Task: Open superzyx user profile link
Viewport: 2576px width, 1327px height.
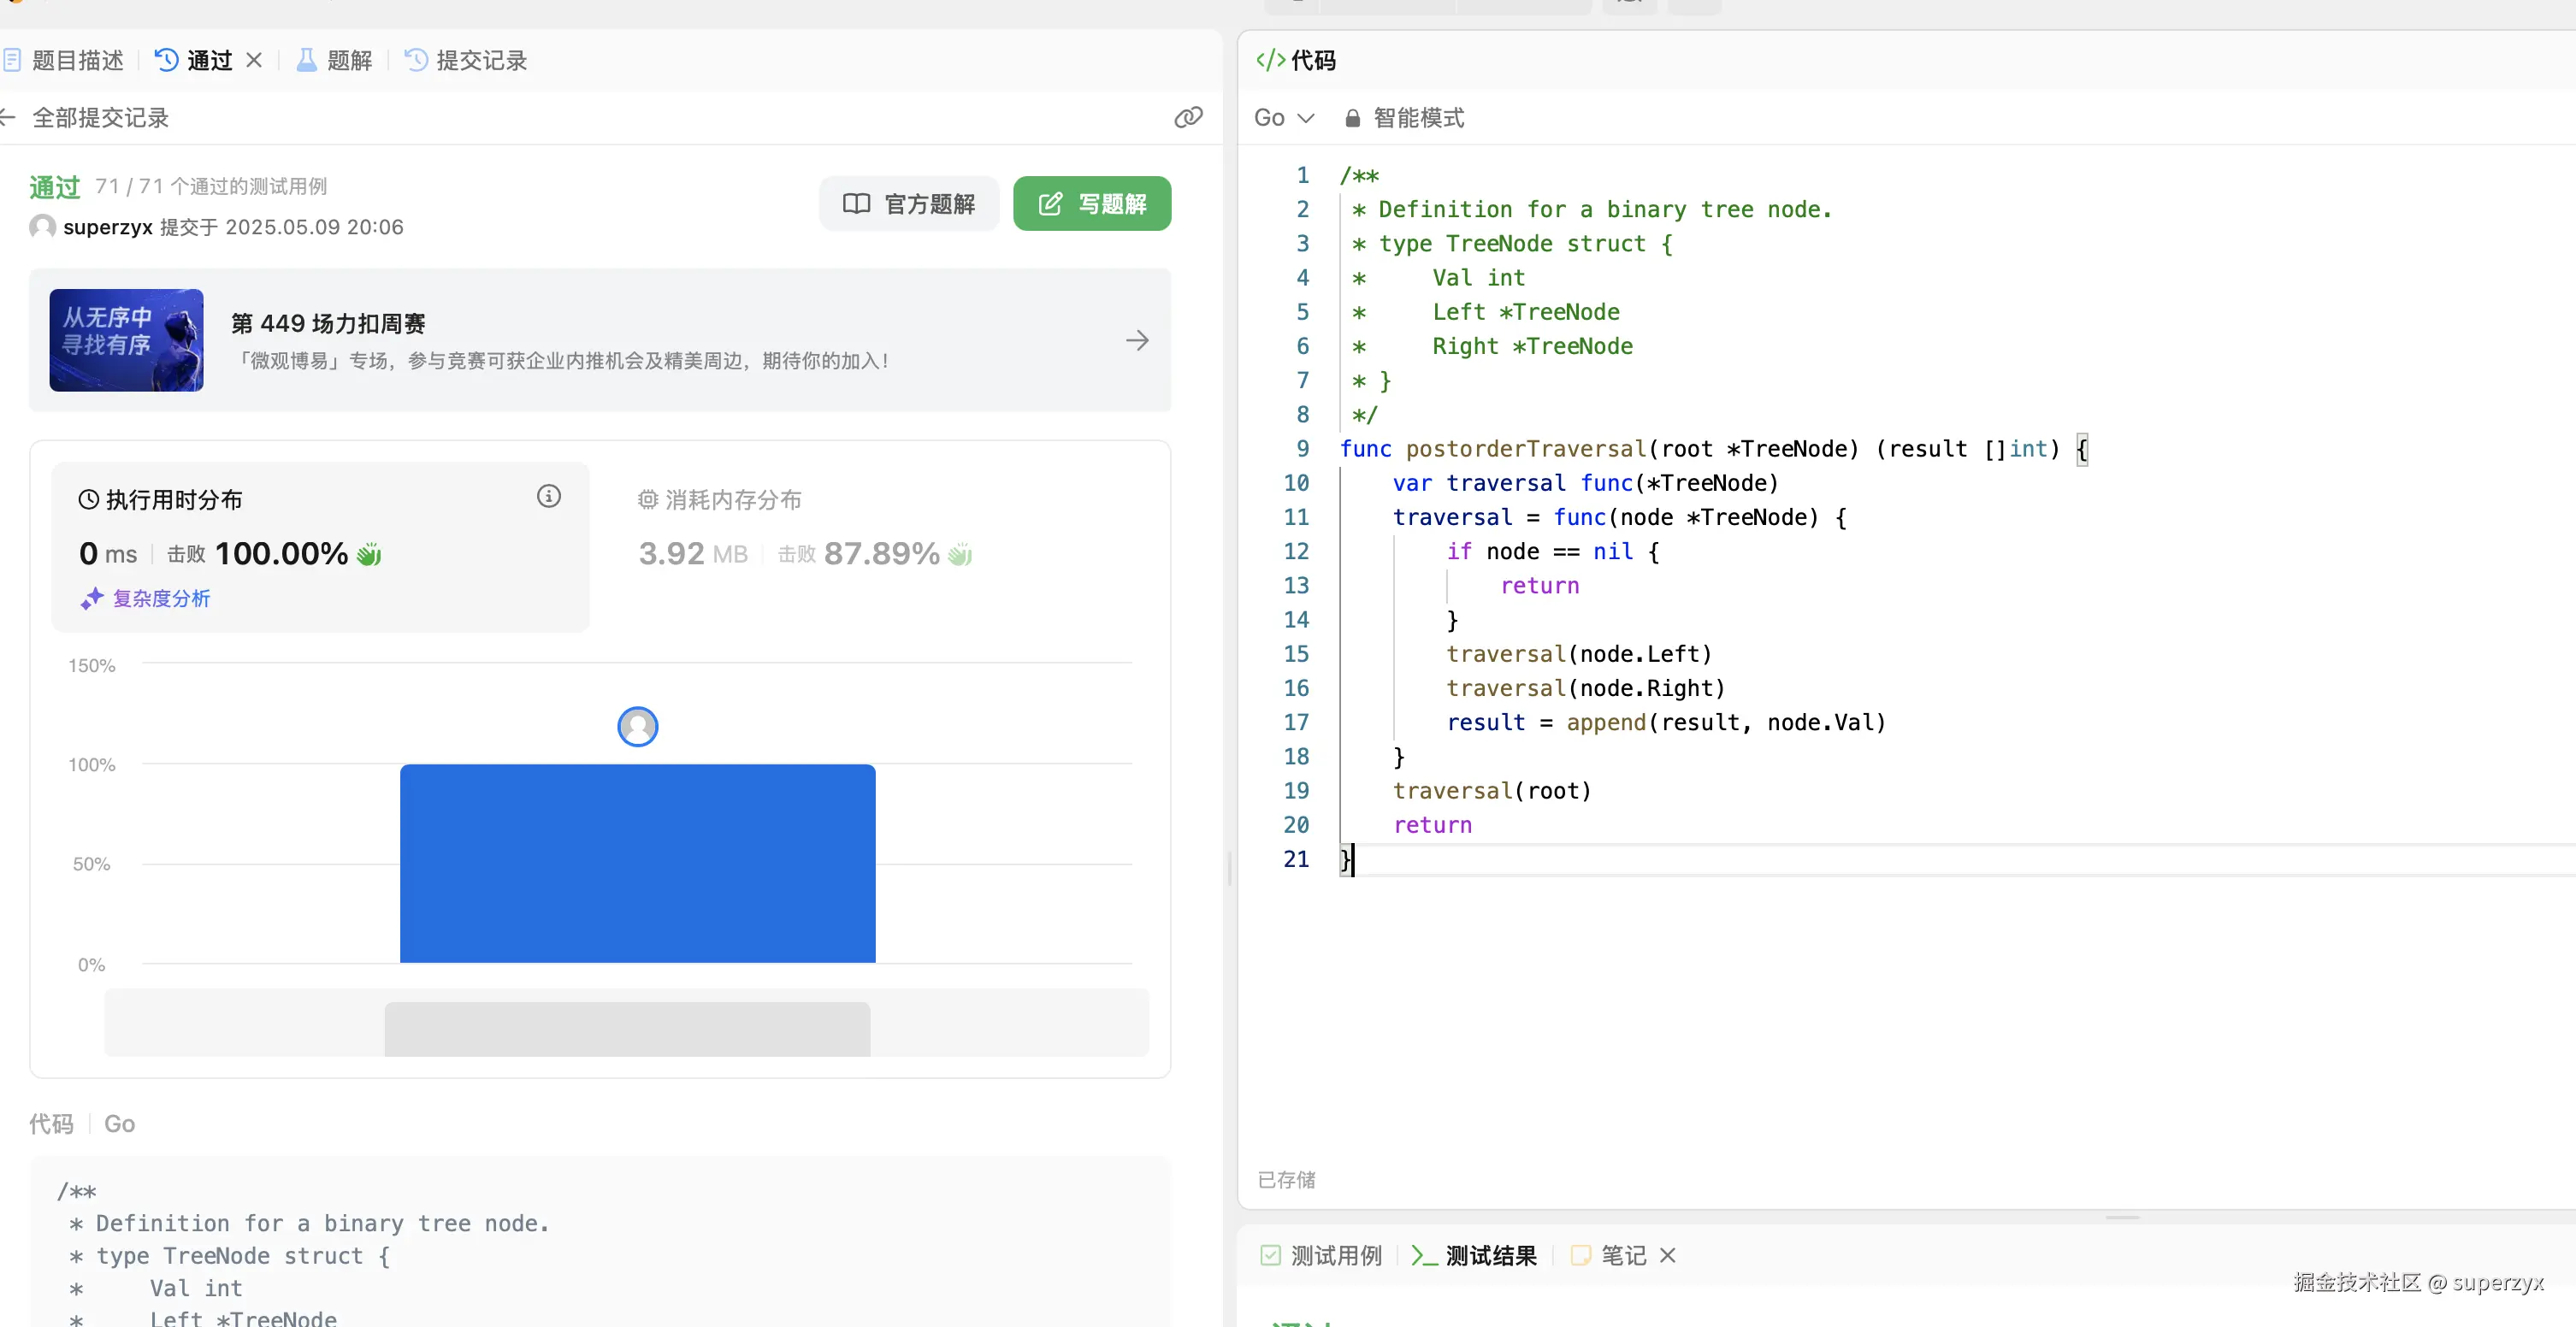Action: pos(108,227)
